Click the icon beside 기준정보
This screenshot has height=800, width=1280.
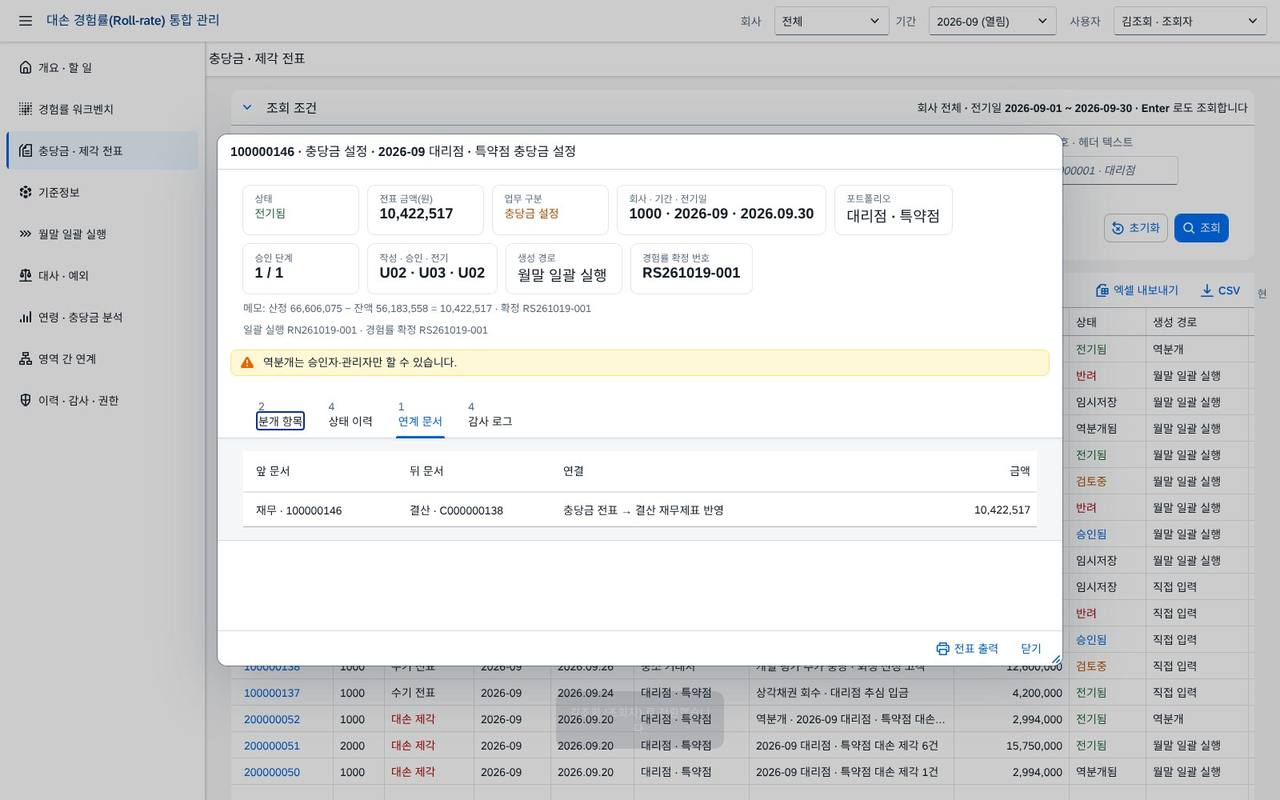(25, 192)
